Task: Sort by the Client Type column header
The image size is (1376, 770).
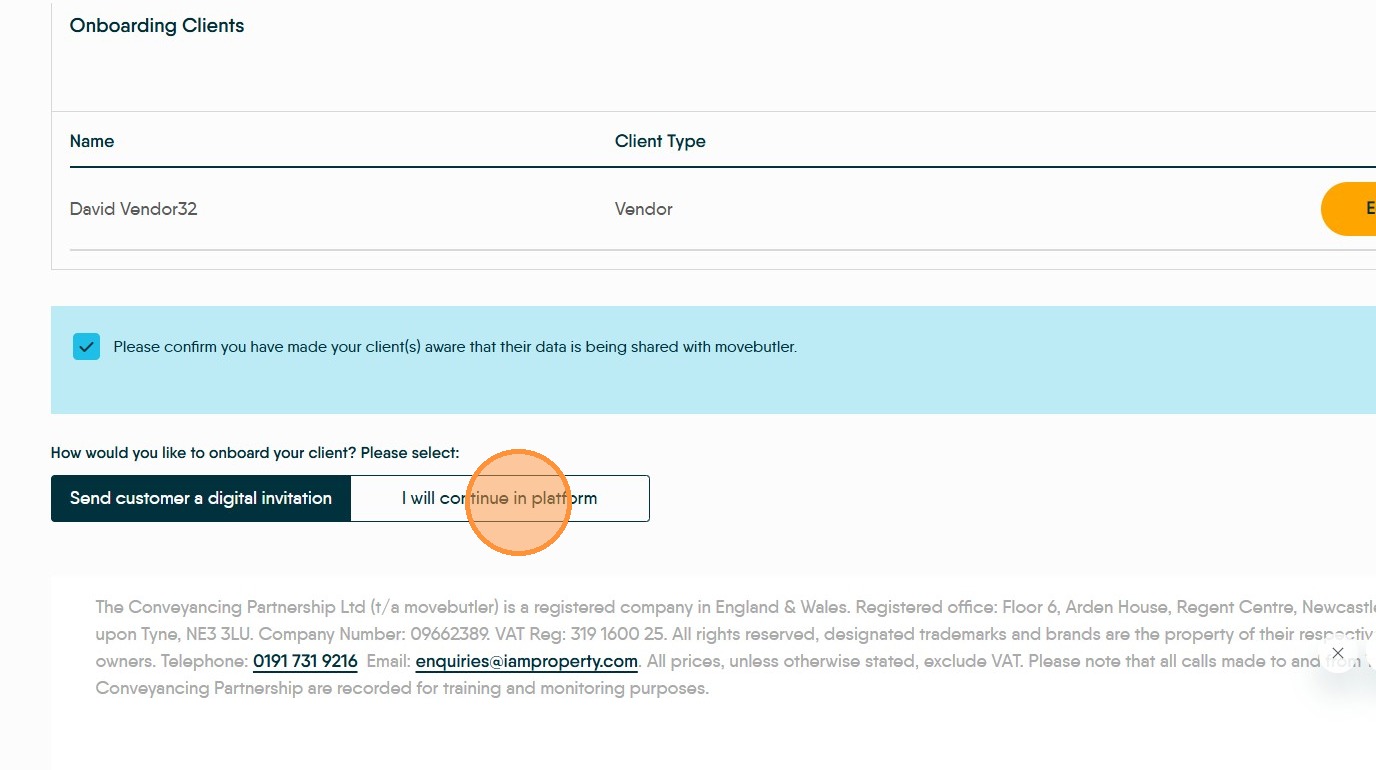Action: click(660, 141)
